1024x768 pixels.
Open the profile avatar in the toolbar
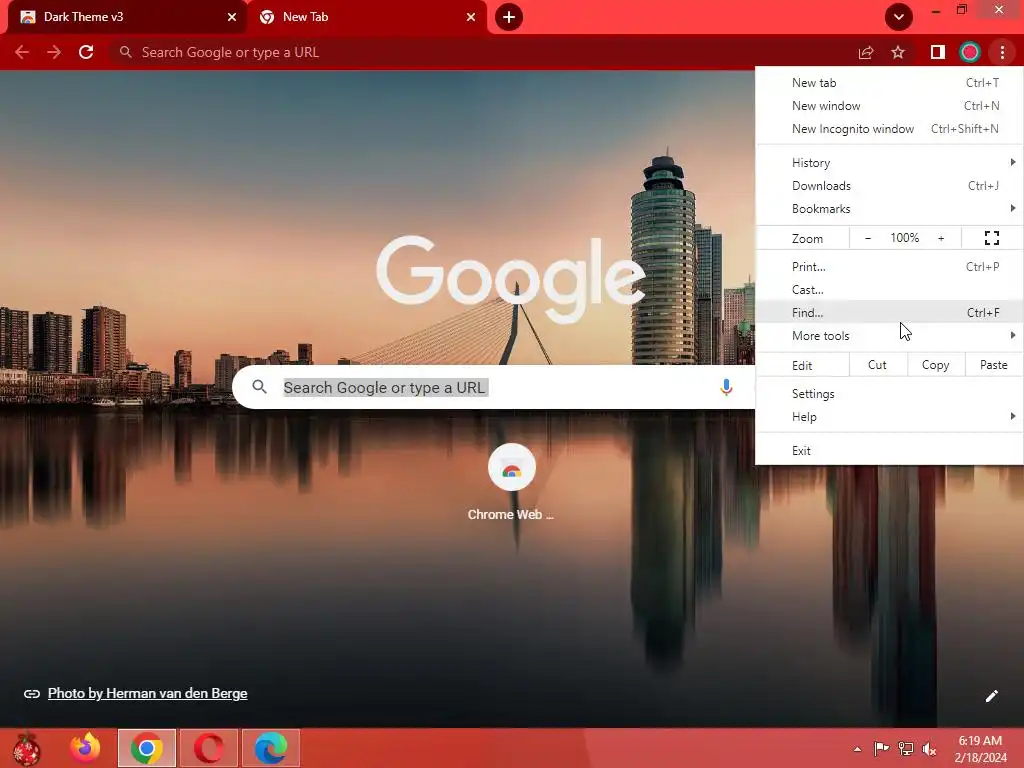coord(970,52)
